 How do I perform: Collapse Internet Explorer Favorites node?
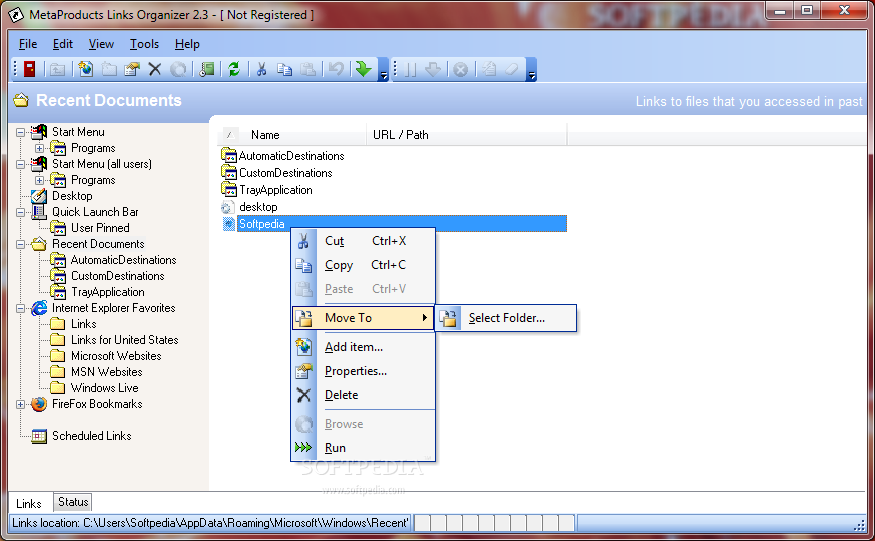tap(21, 308)
